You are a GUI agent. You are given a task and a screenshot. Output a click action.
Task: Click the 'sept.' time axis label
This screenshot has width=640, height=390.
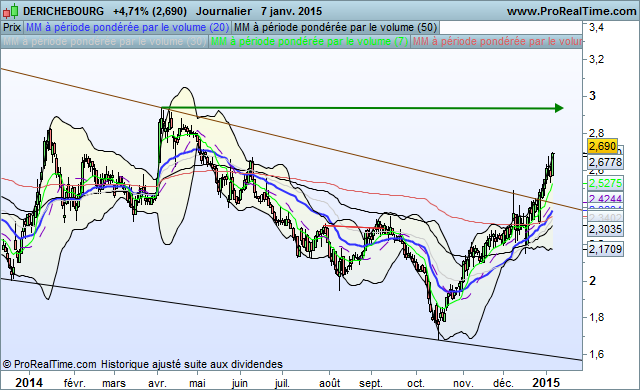[371, 383]
